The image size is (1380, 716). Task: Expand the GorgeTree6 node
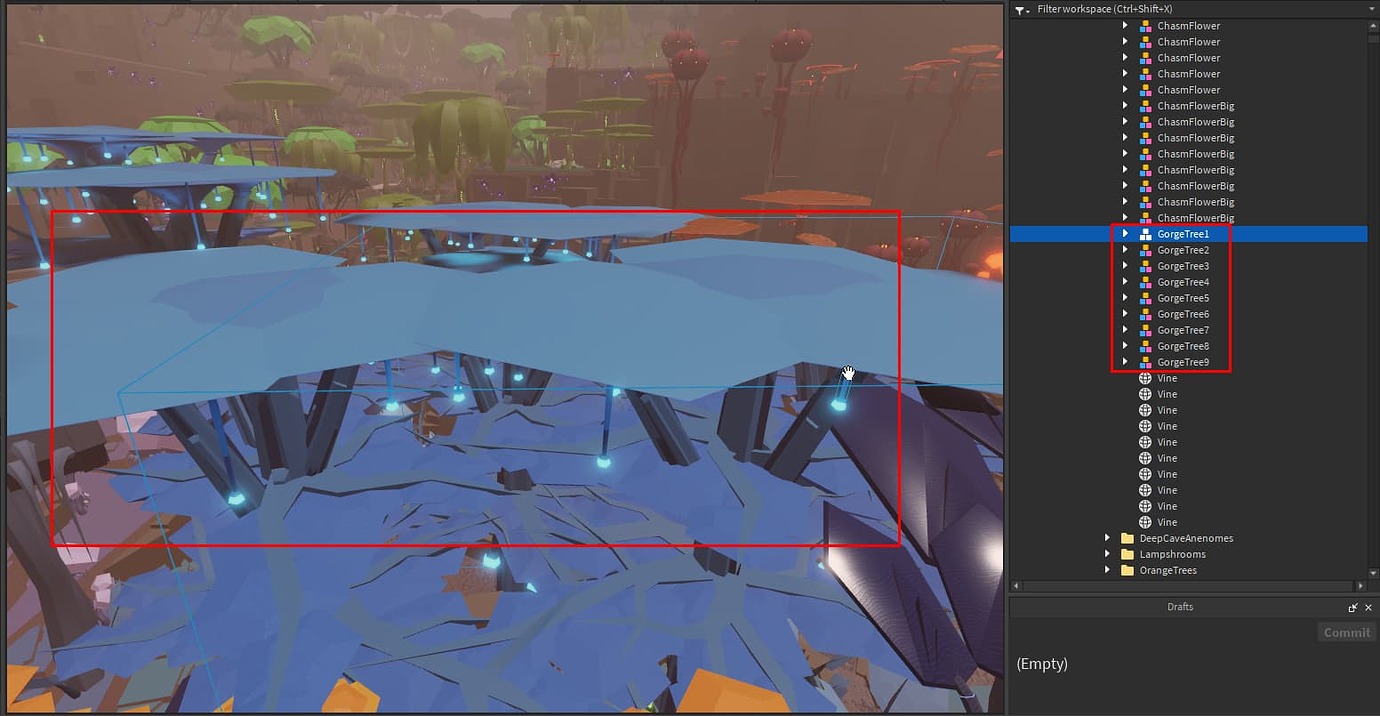[x=1125, y=314]
